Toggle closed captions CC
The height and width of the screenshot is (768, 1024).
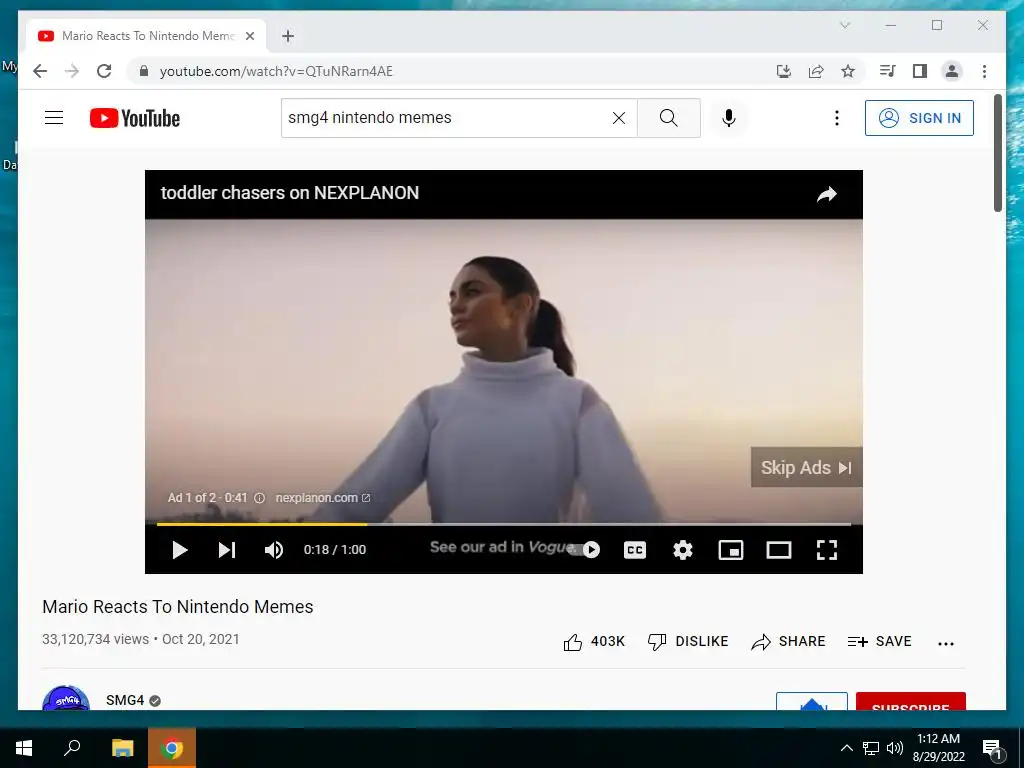coord(635,550)
